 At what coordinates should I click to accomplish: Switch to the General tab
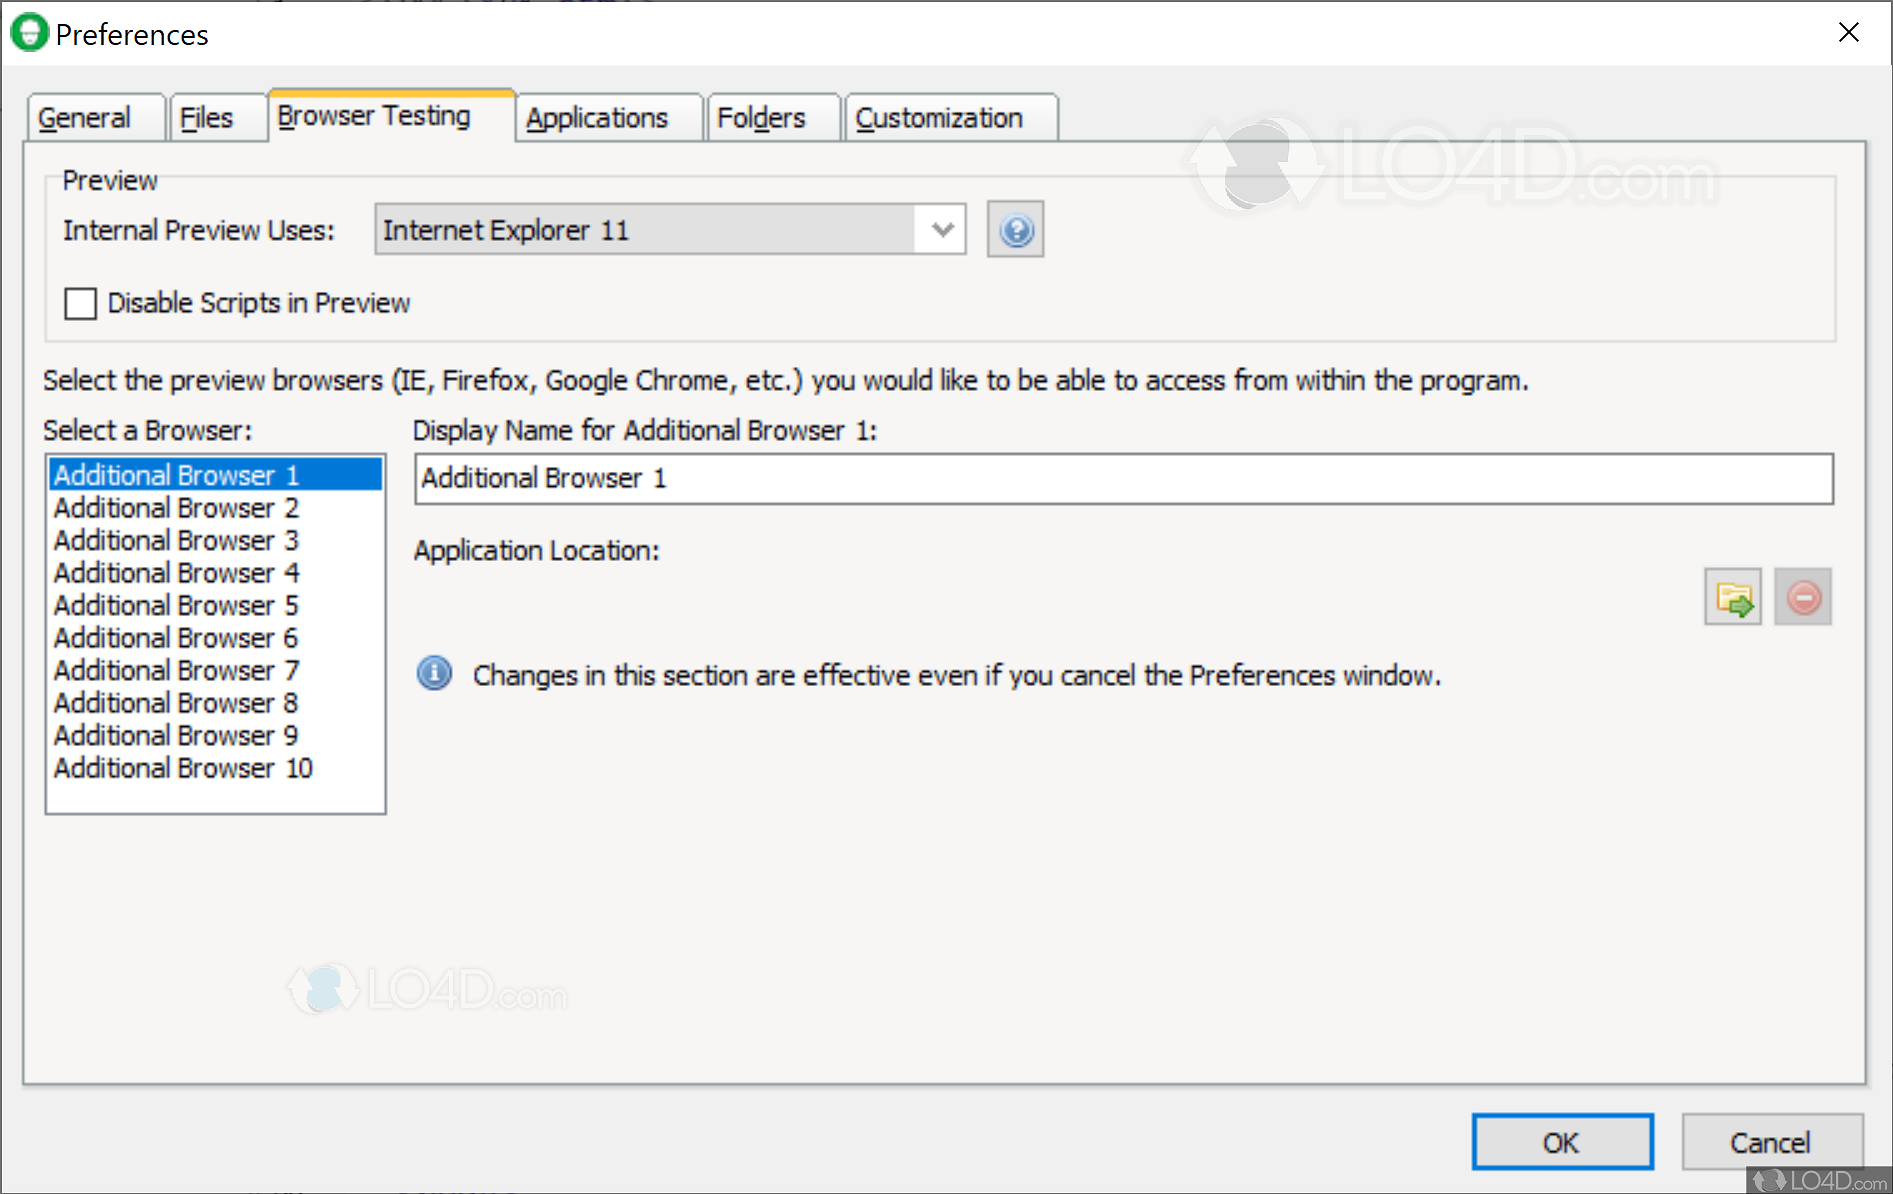pos(85,118)
